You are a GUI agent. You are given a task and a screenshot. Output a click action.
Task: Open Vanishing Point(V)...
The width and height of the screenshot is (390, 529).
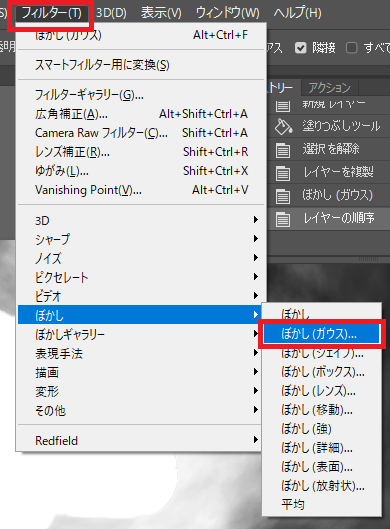tap(142, 190)
